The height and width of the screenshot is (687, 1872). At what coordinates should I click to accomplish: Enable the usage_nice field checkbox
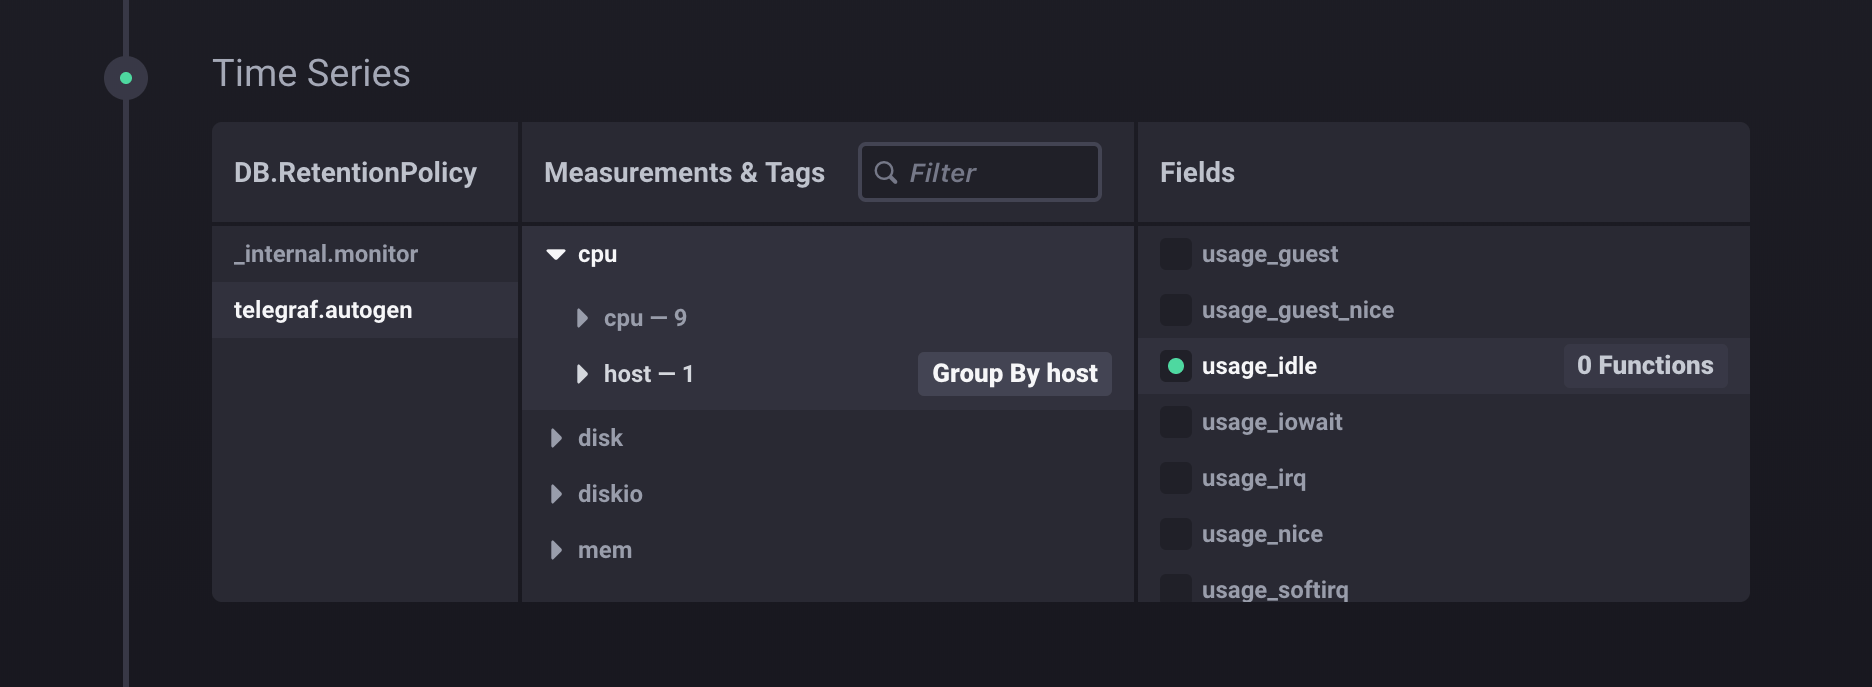[1176, 534]
